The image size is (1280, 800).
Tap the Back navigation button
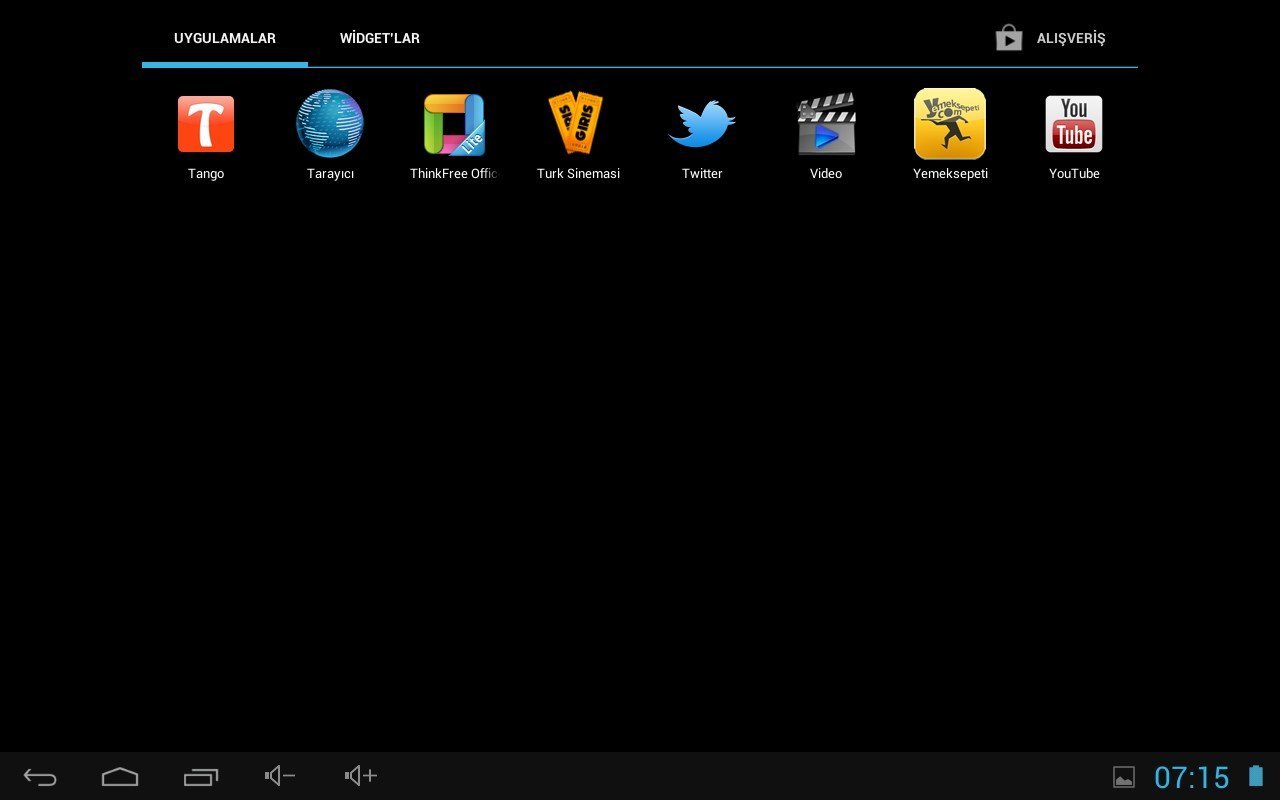tap(40, 776)
